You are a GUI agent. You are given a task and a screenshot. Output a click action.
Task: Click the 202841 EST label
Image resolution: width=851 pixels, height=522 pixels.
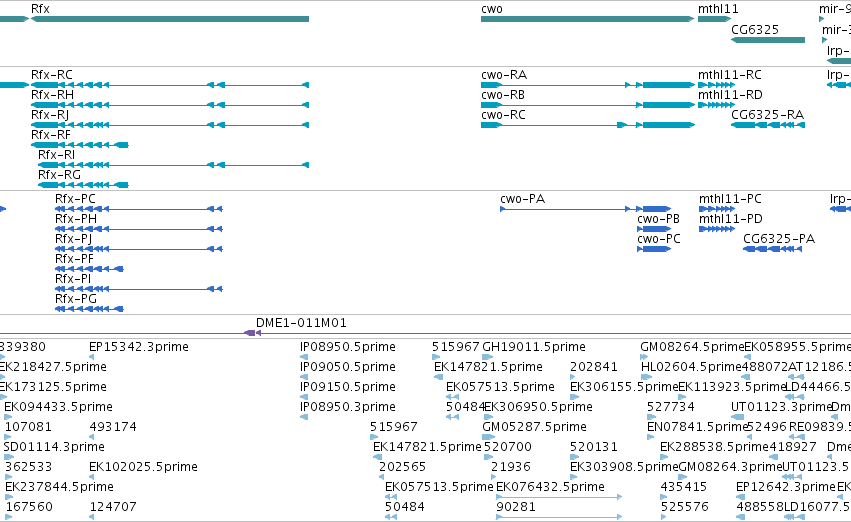[594, 367]
